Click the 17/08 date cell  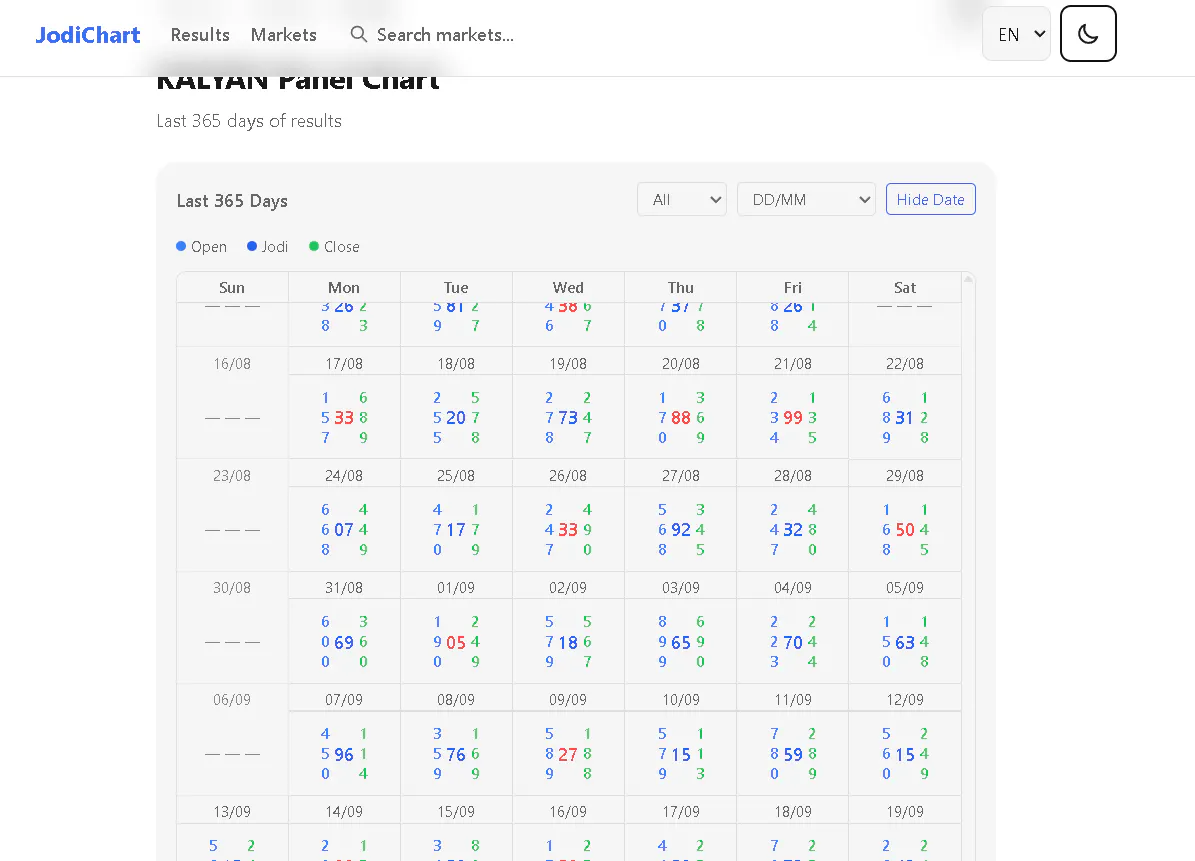coord(344,364)
